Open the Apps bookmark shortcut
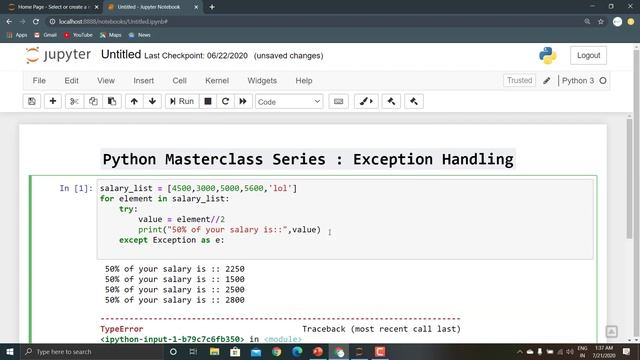 (x=17, y=35)
